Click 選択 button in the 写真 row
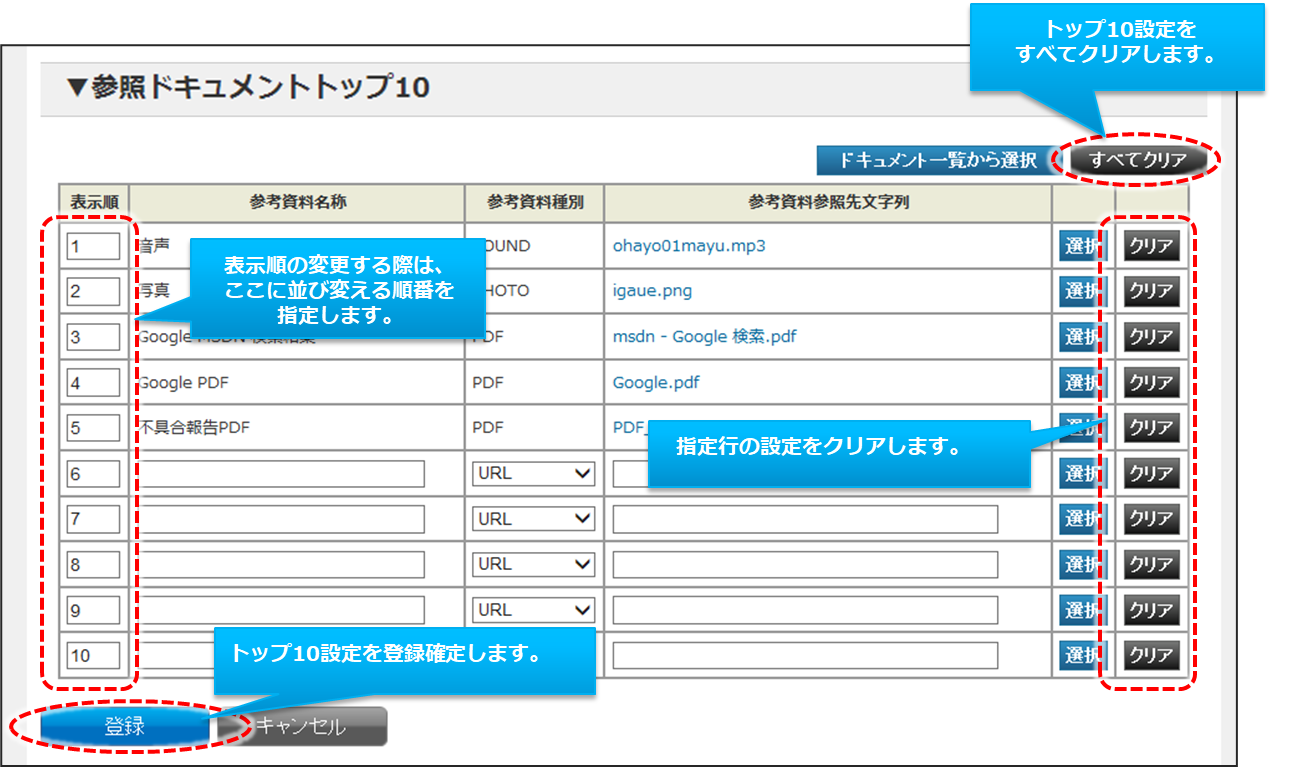The image size is (1294, 767). tap(1082, 291)
